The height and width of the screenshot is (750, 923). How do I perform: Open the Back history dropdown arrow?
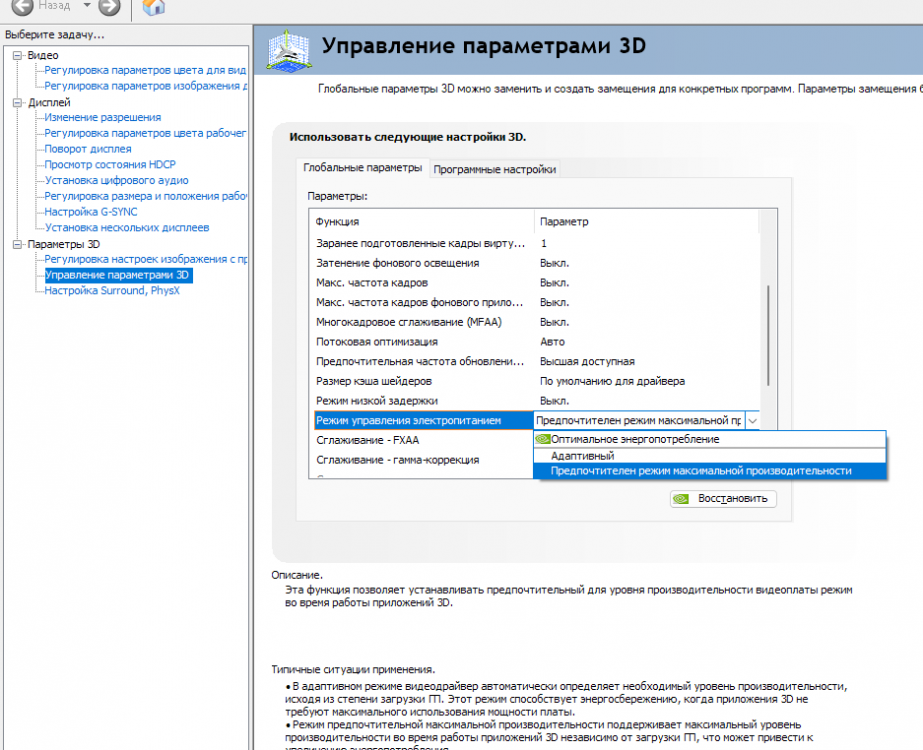point(87,7)
